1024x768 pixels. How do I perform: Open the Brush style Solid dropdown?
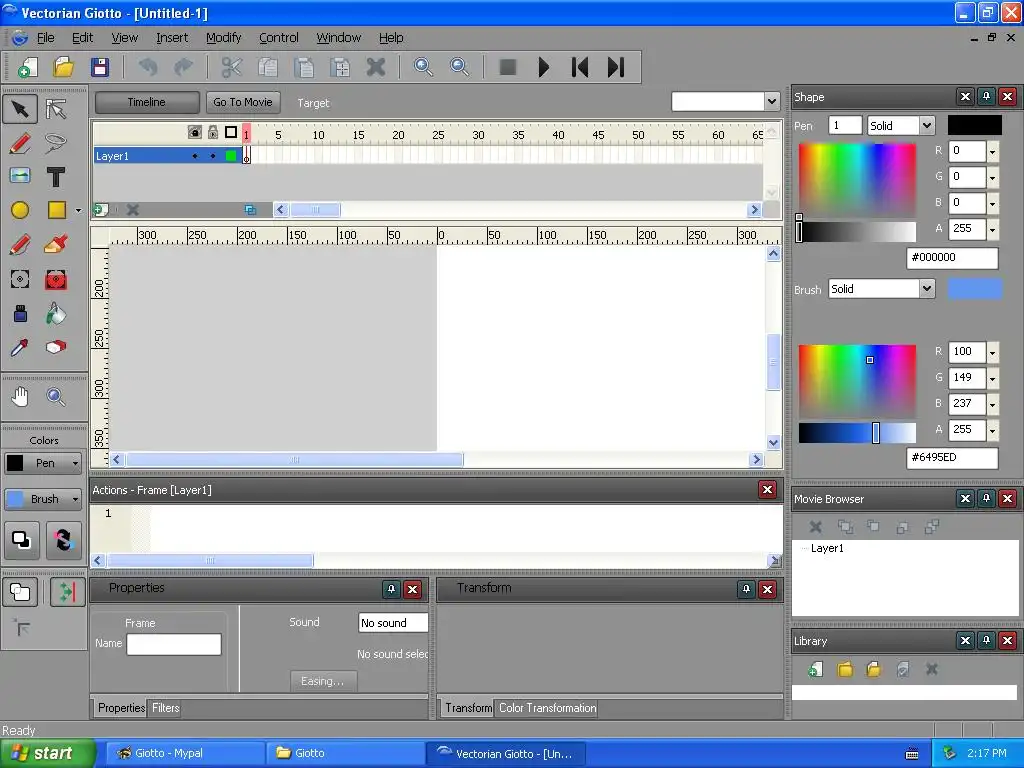click(927, 289)
